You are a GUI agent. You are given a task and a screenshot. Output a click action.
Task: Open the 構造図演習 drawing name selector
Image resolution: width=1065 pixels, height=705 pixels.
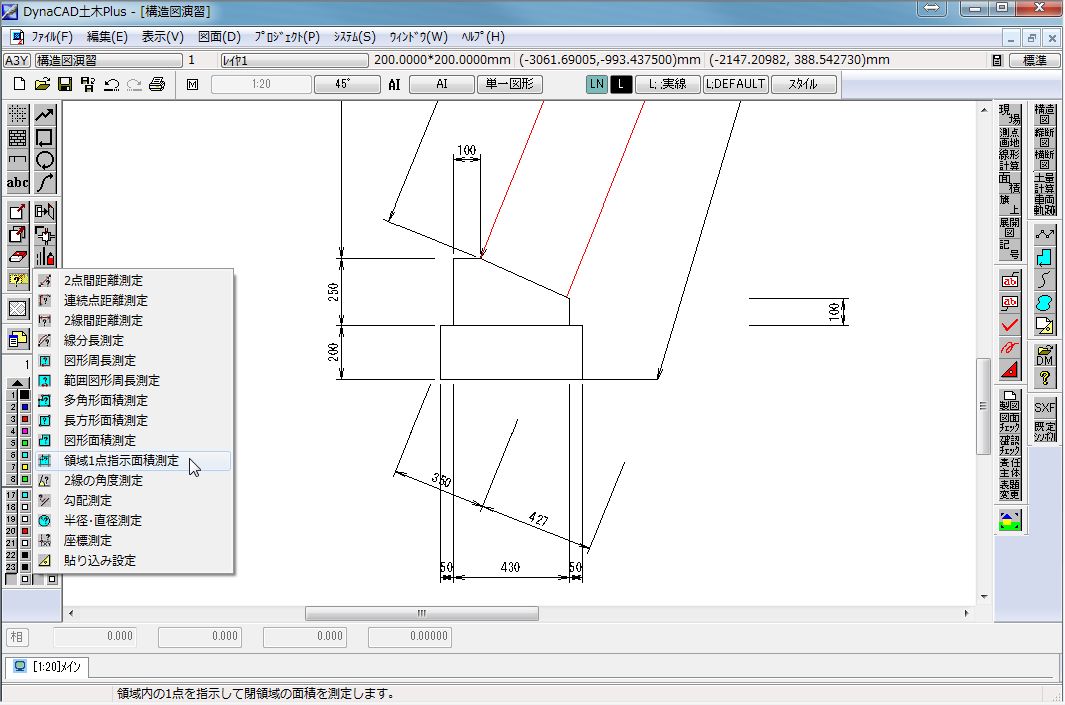tap(109, 60)
